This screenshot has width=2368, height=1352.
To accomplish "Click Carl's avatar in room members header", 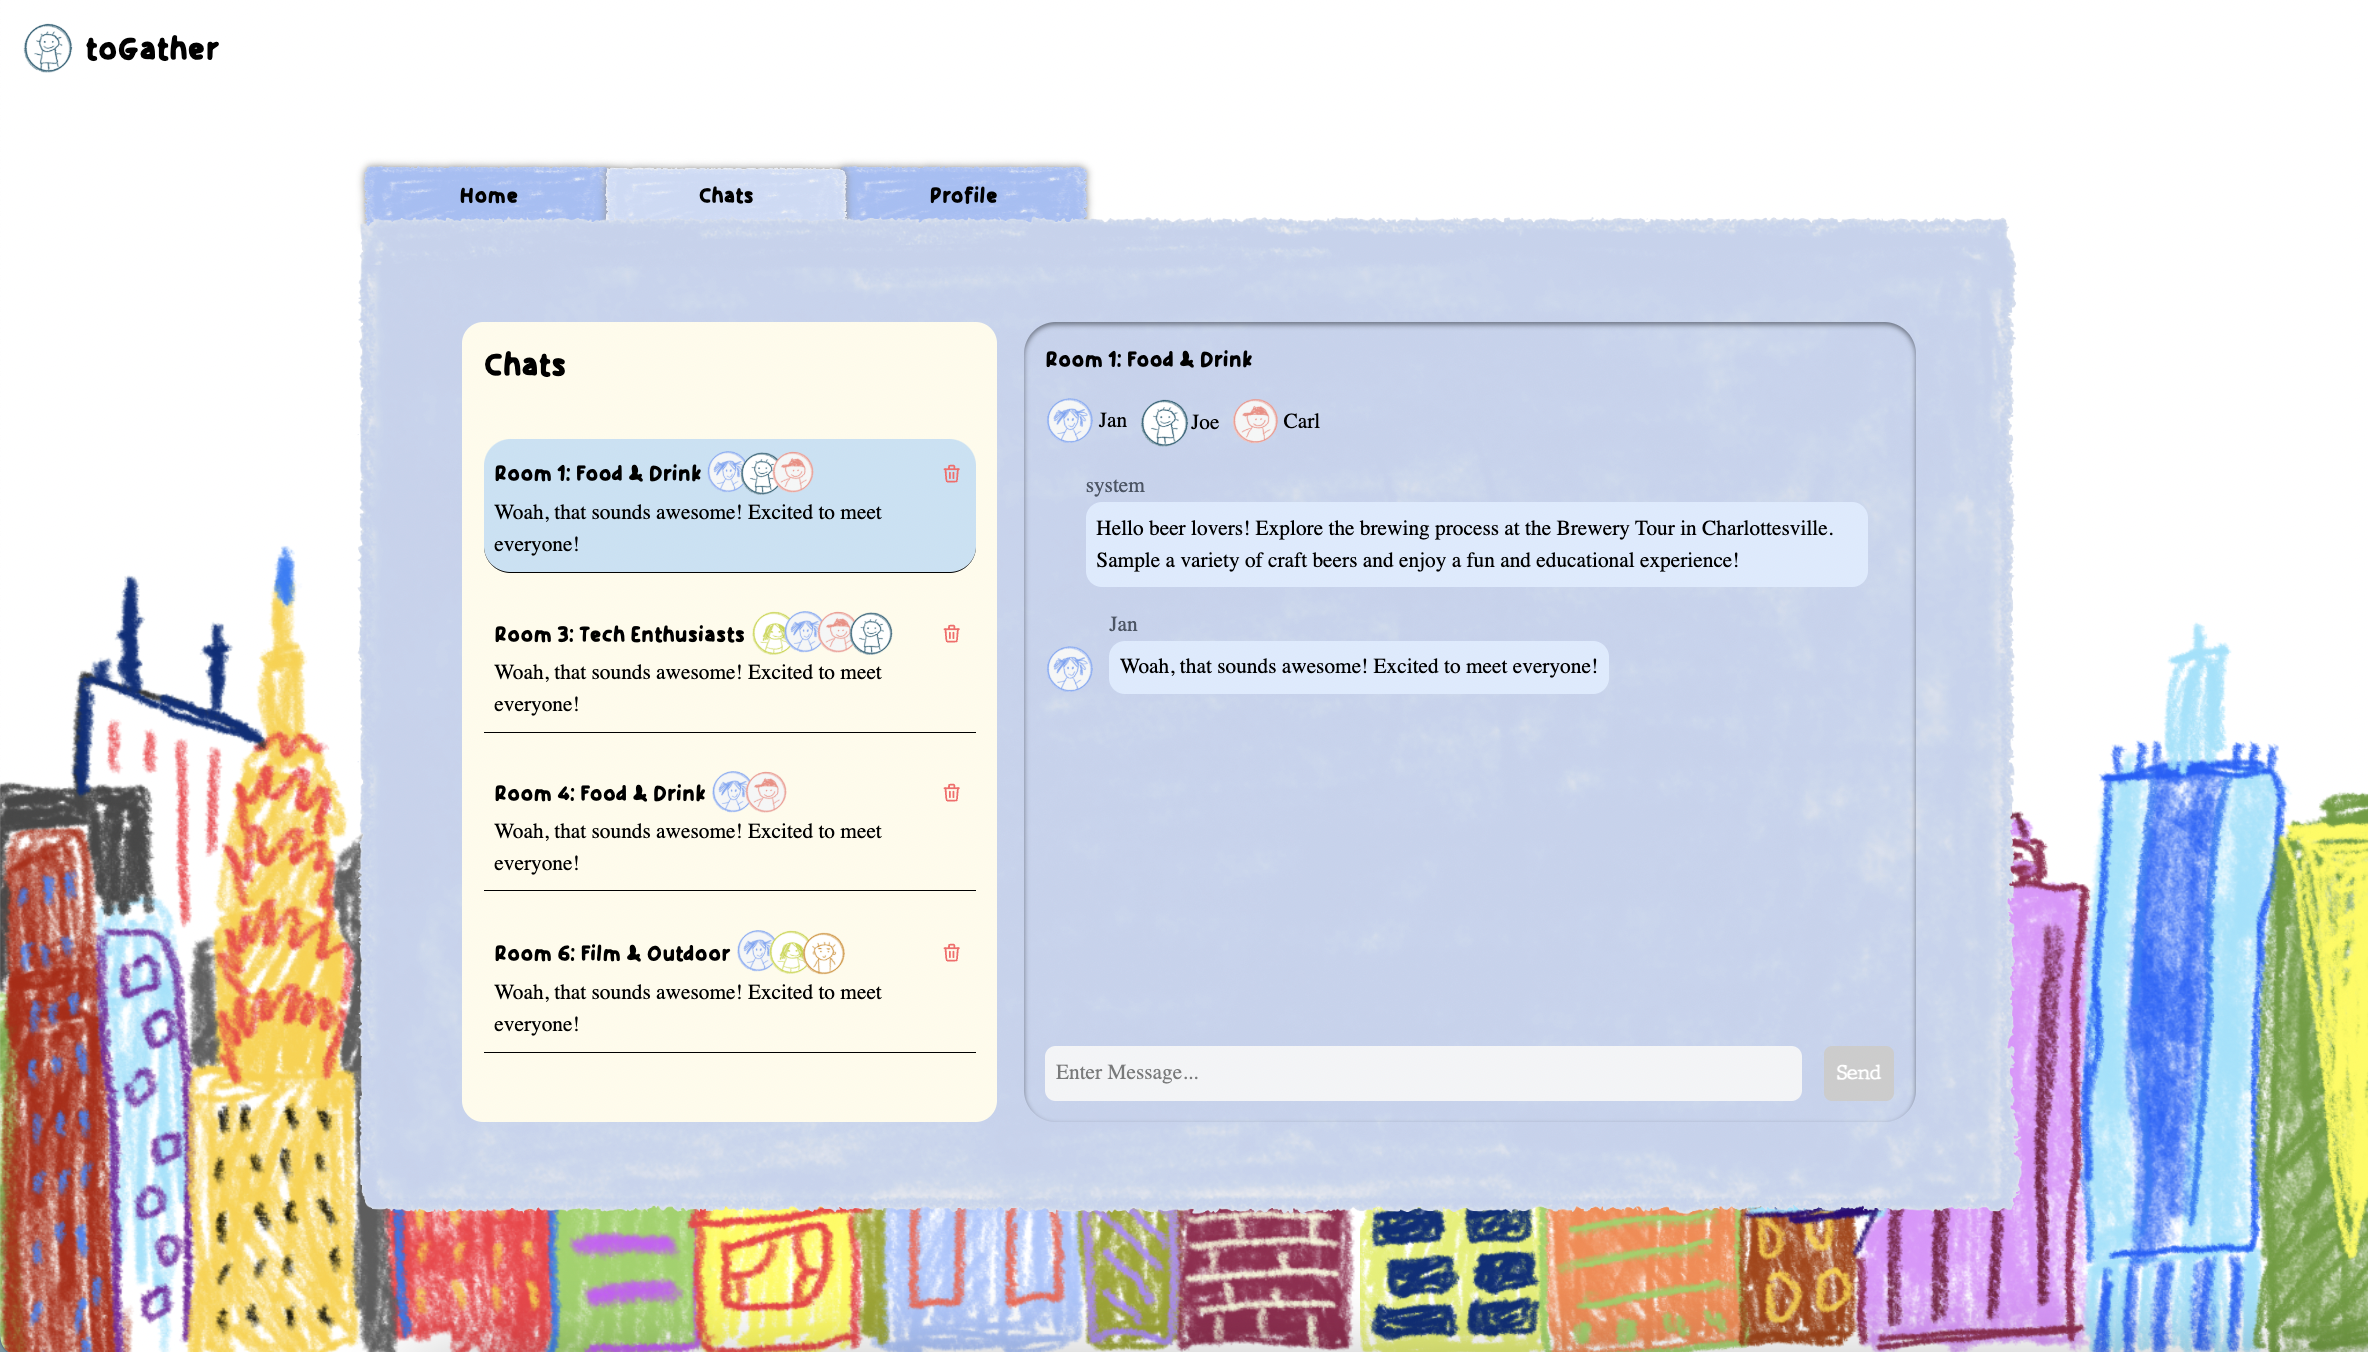I will (1255, 421).
